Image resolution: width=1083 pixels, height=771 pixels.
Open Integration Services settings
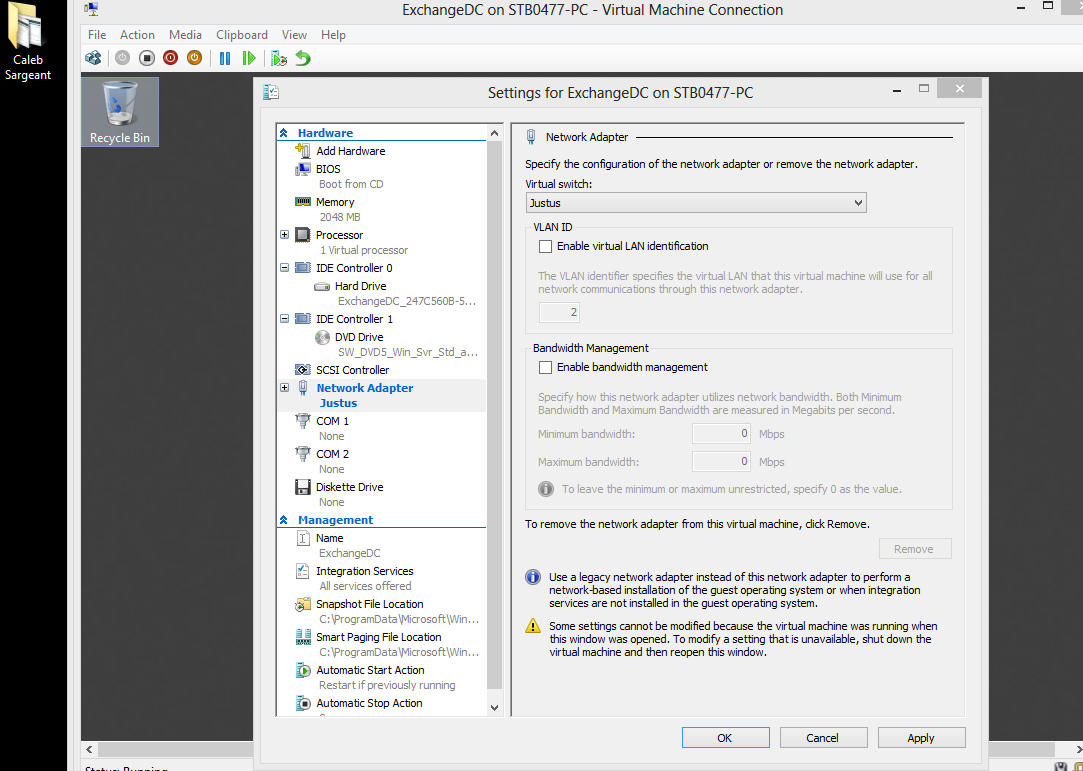365,571
